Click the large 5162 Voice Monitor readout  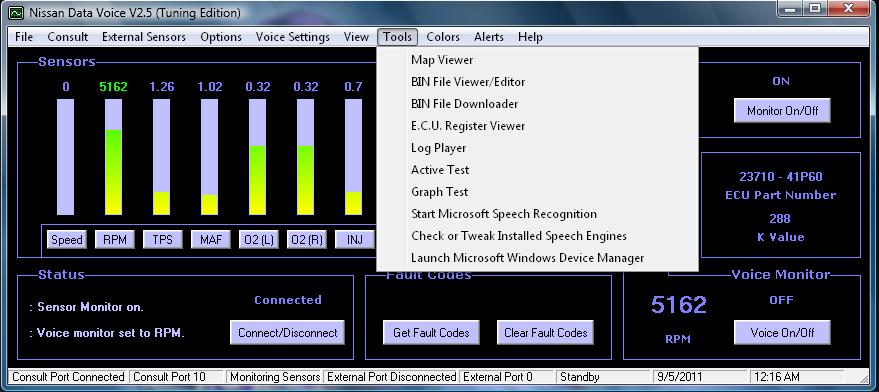(x=678, y=305)
